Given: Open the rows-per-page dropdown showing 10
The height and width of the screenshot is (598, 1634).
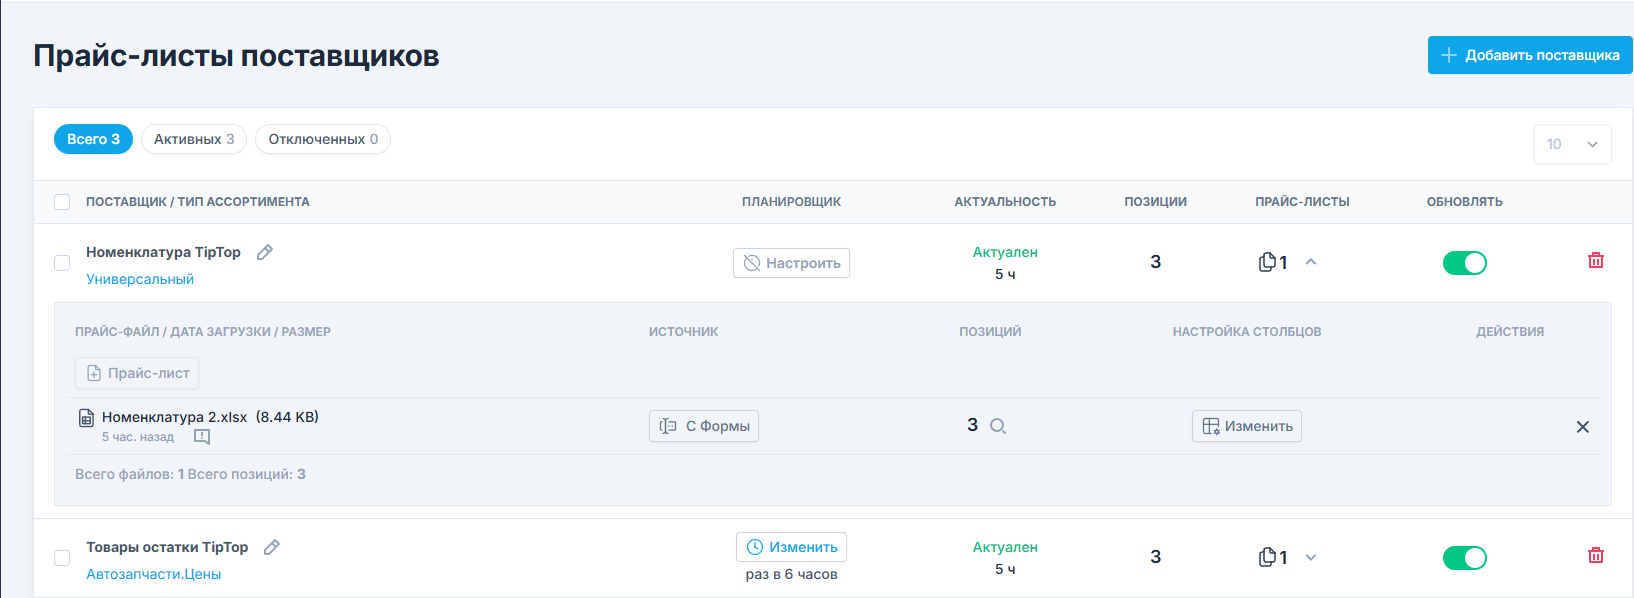Looking at the screenshot, I should 1572,144.
